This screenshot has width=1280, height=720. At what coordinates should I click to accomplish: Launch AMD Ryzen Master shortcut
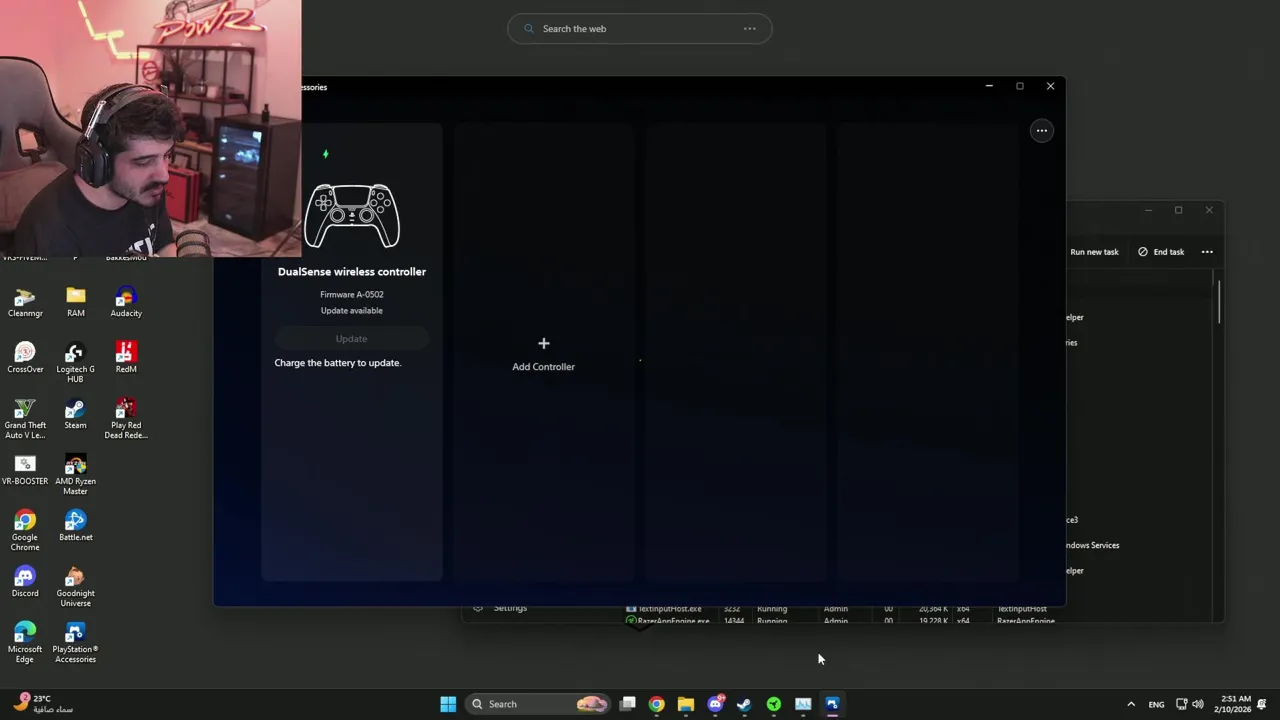click(x=76, y=475)
